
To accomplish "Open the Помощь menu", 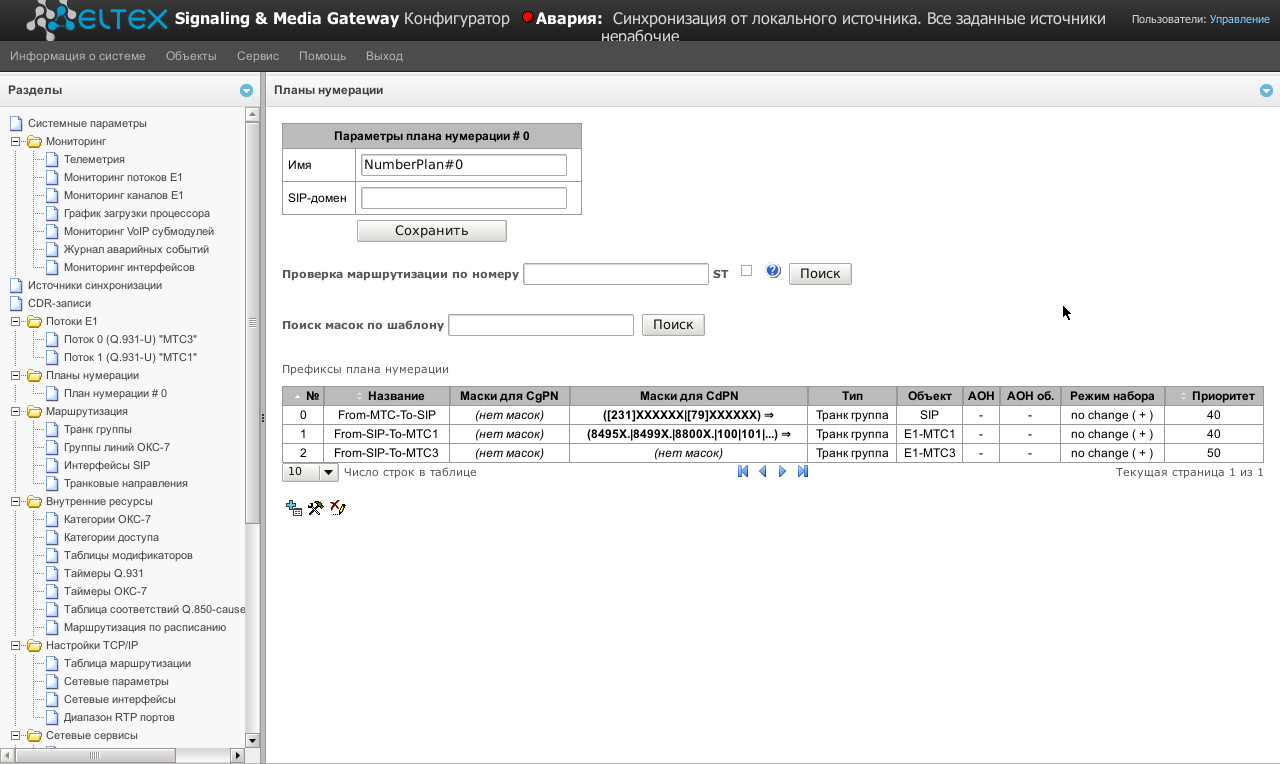I will point(322,56).
